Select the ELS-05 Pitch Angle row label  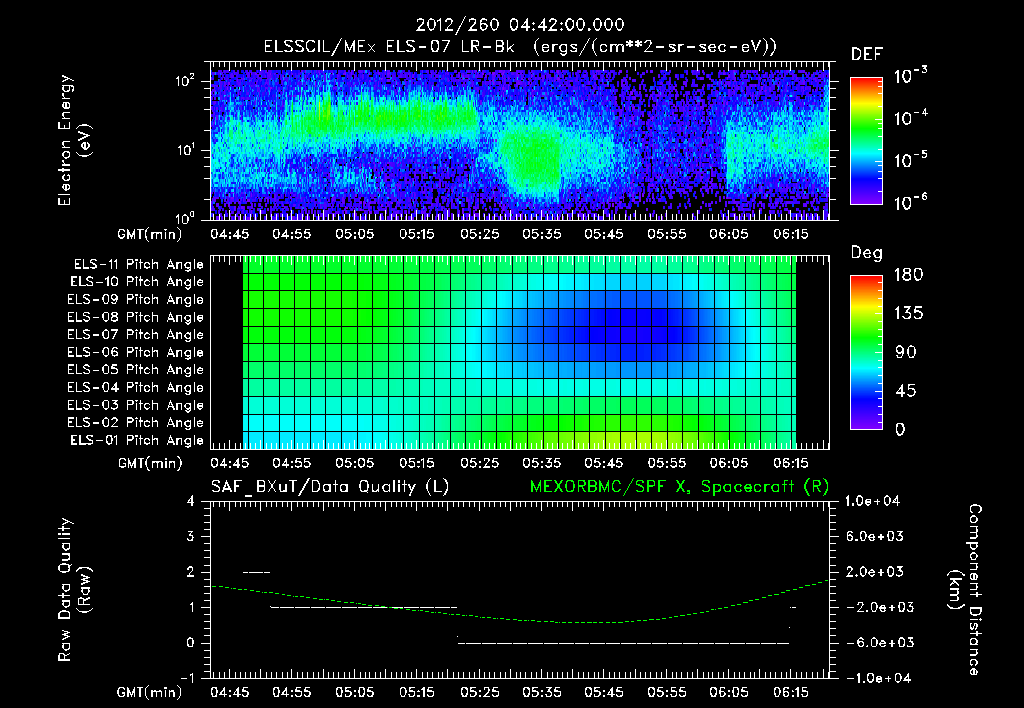(x=135, y=370)
